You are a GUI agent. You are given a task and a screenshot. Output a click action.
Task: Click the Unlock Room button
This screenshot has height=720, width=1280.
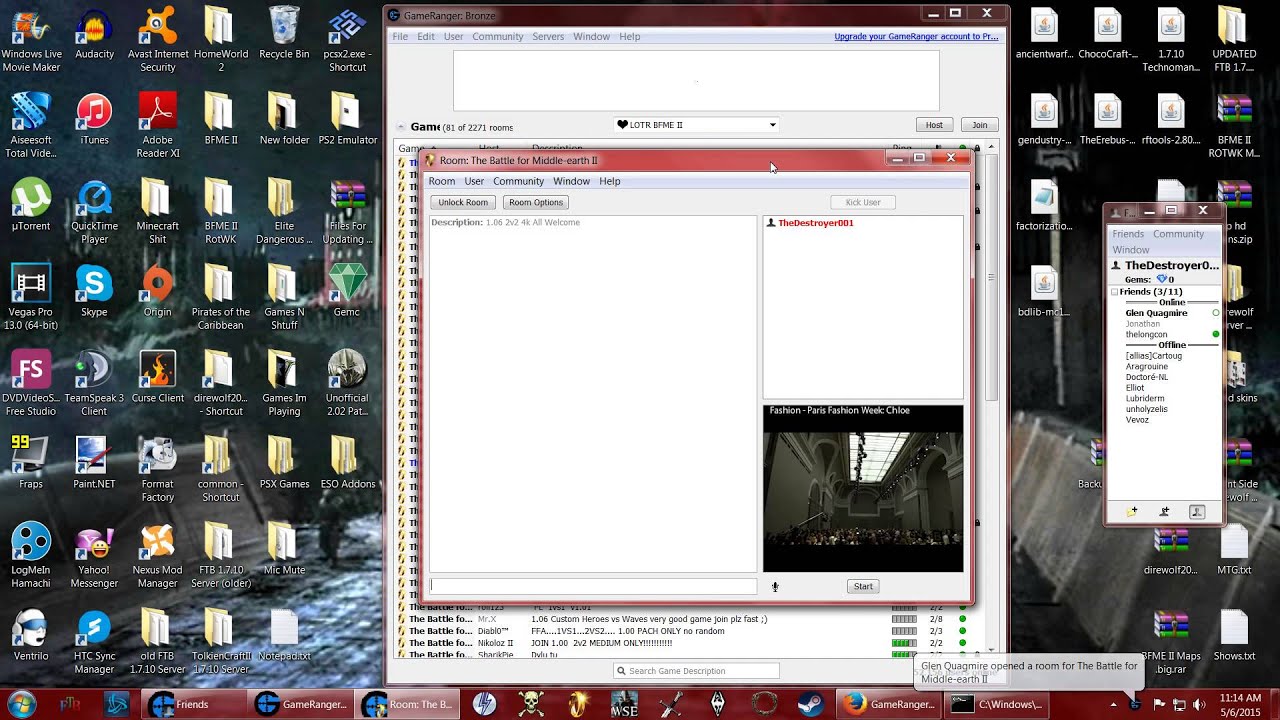(463, 202)
